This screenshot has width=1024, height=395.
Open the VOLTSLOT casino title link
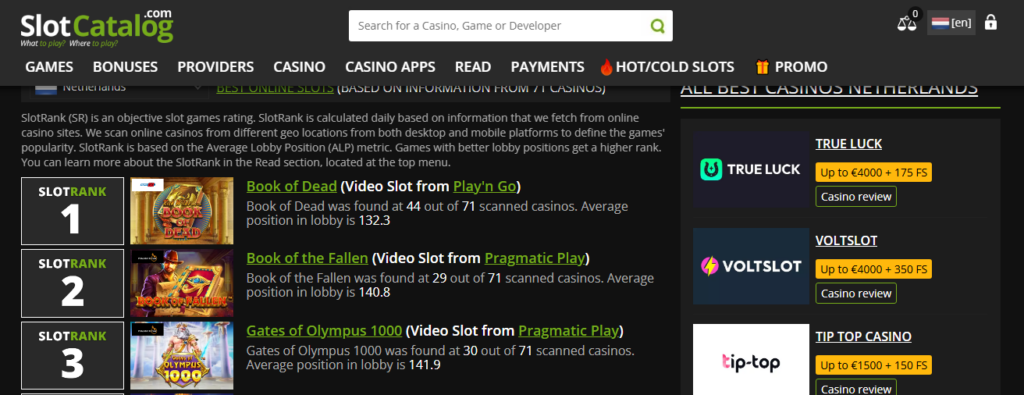tap(846, 241)
